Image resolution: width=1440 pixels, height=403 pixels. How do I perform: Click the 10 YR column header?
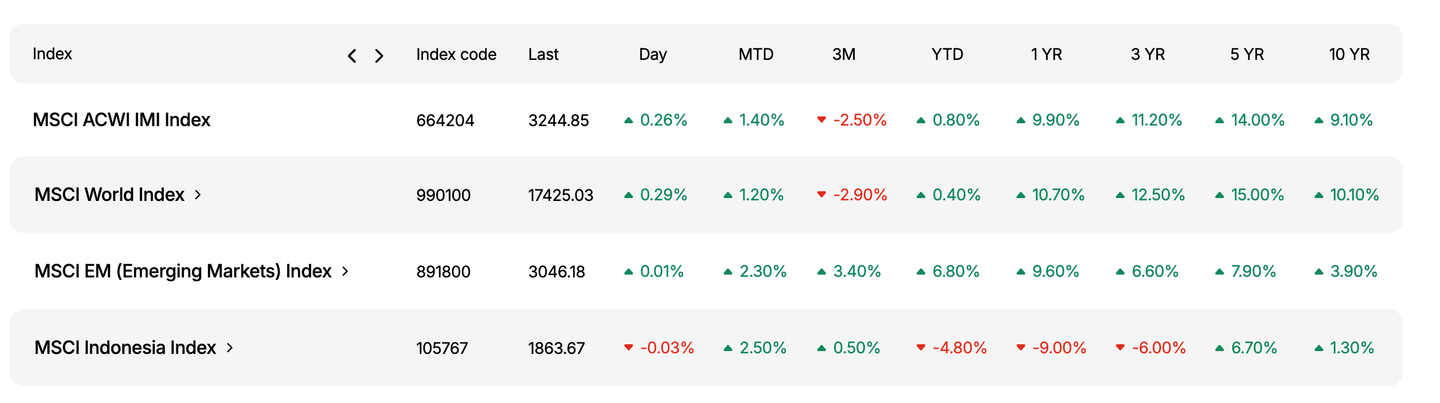click(x=1349, y=55)
